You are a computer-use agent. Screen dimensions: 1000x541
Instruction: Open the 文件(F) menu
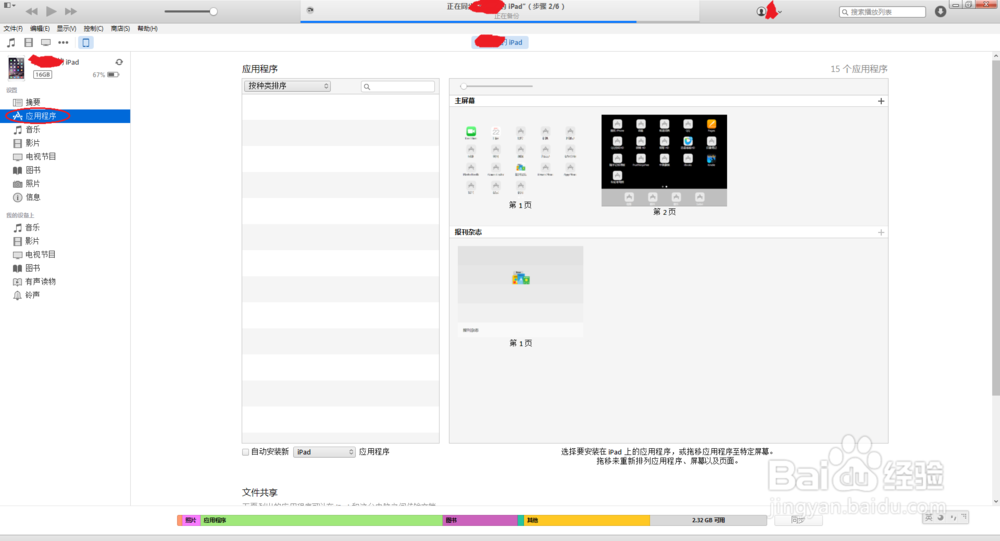(13, 29)
